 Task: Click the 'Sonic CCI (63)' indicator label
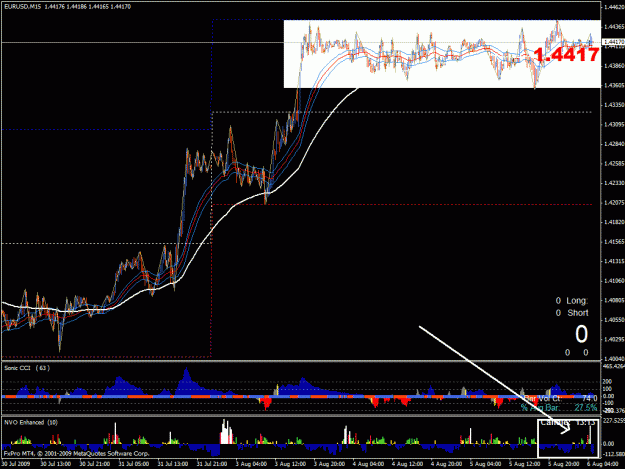coord(27,368)
